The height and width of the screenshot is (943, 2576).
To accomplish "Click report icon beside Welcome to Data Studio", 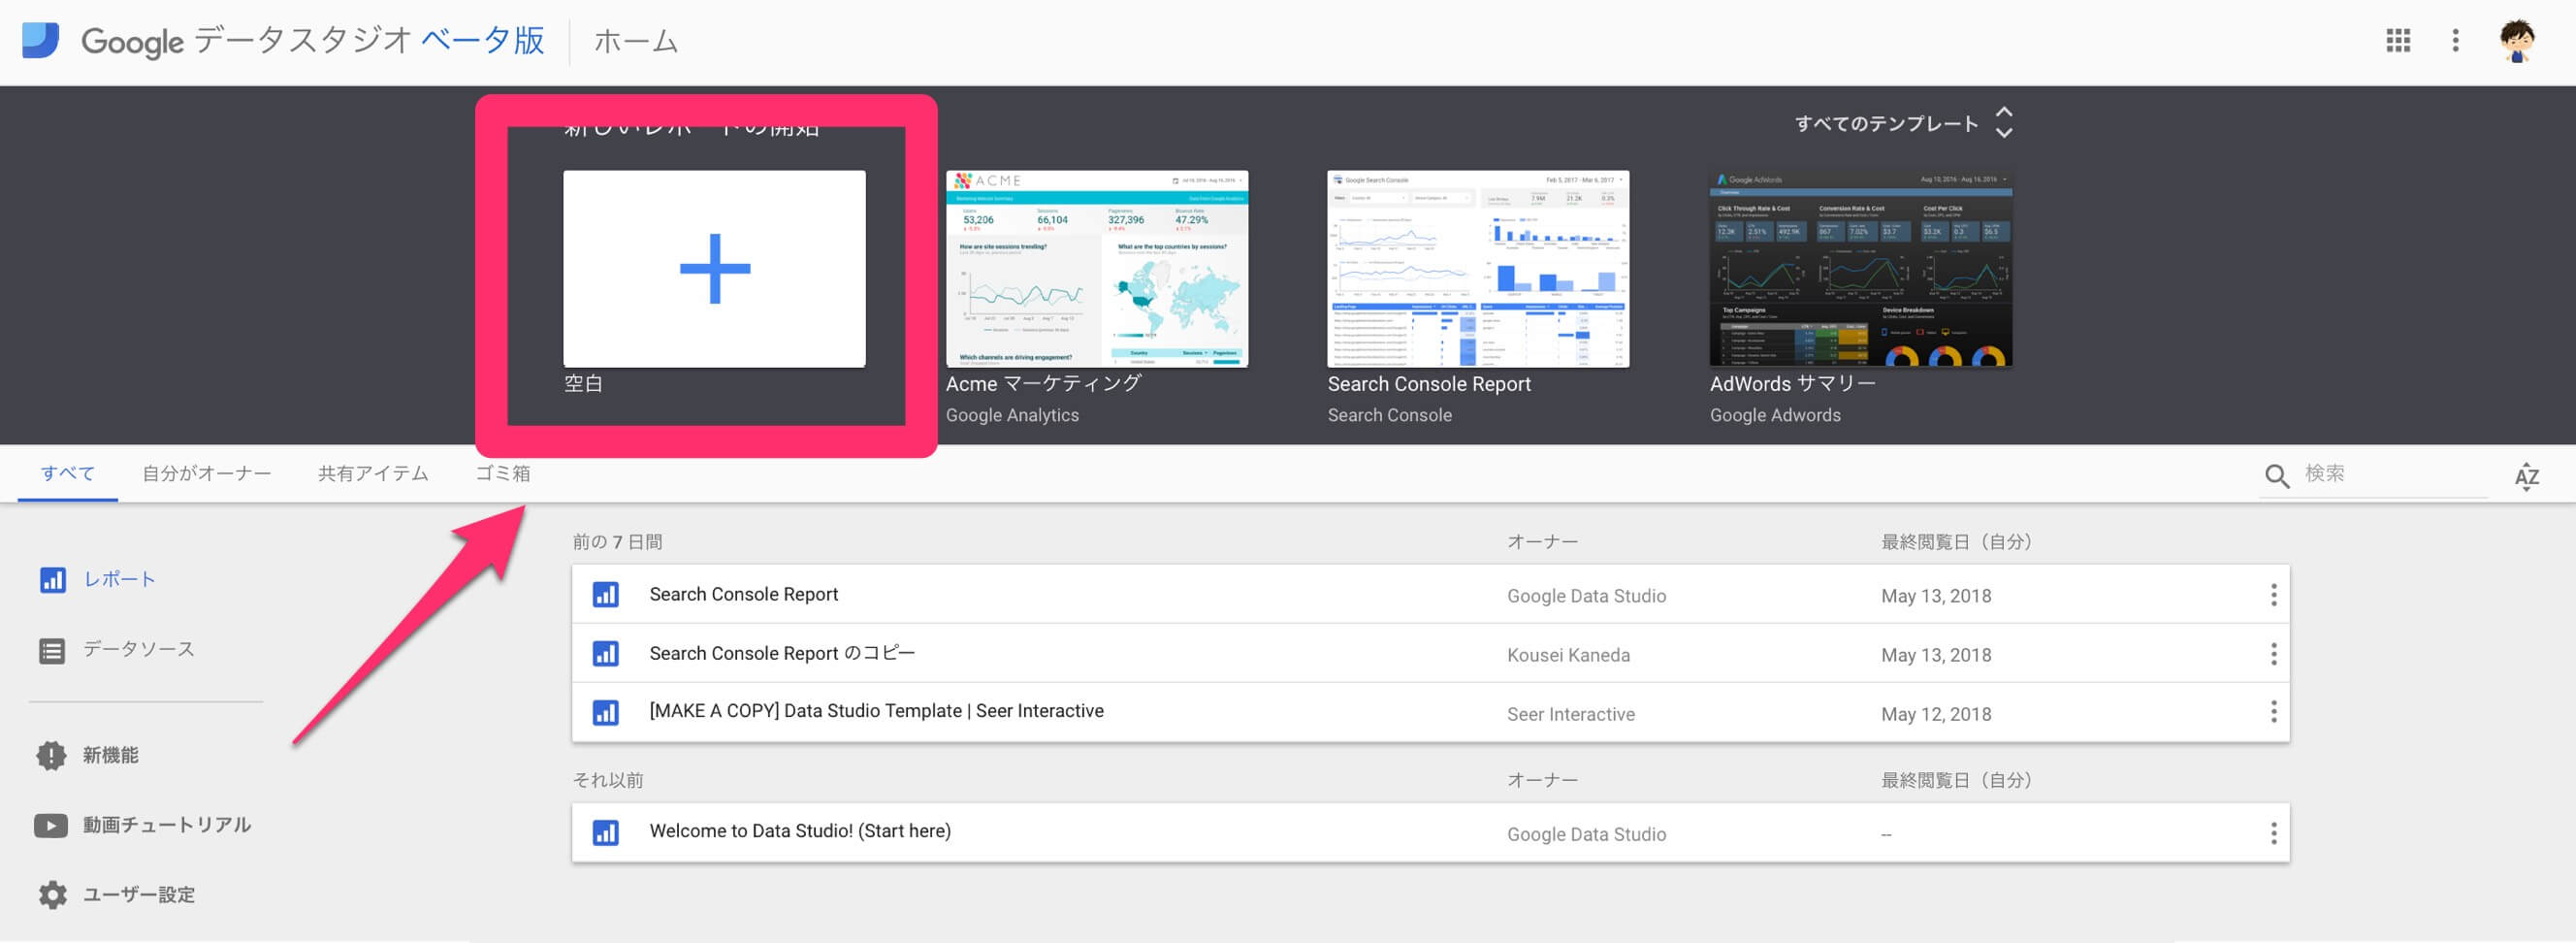I will 605,833.
